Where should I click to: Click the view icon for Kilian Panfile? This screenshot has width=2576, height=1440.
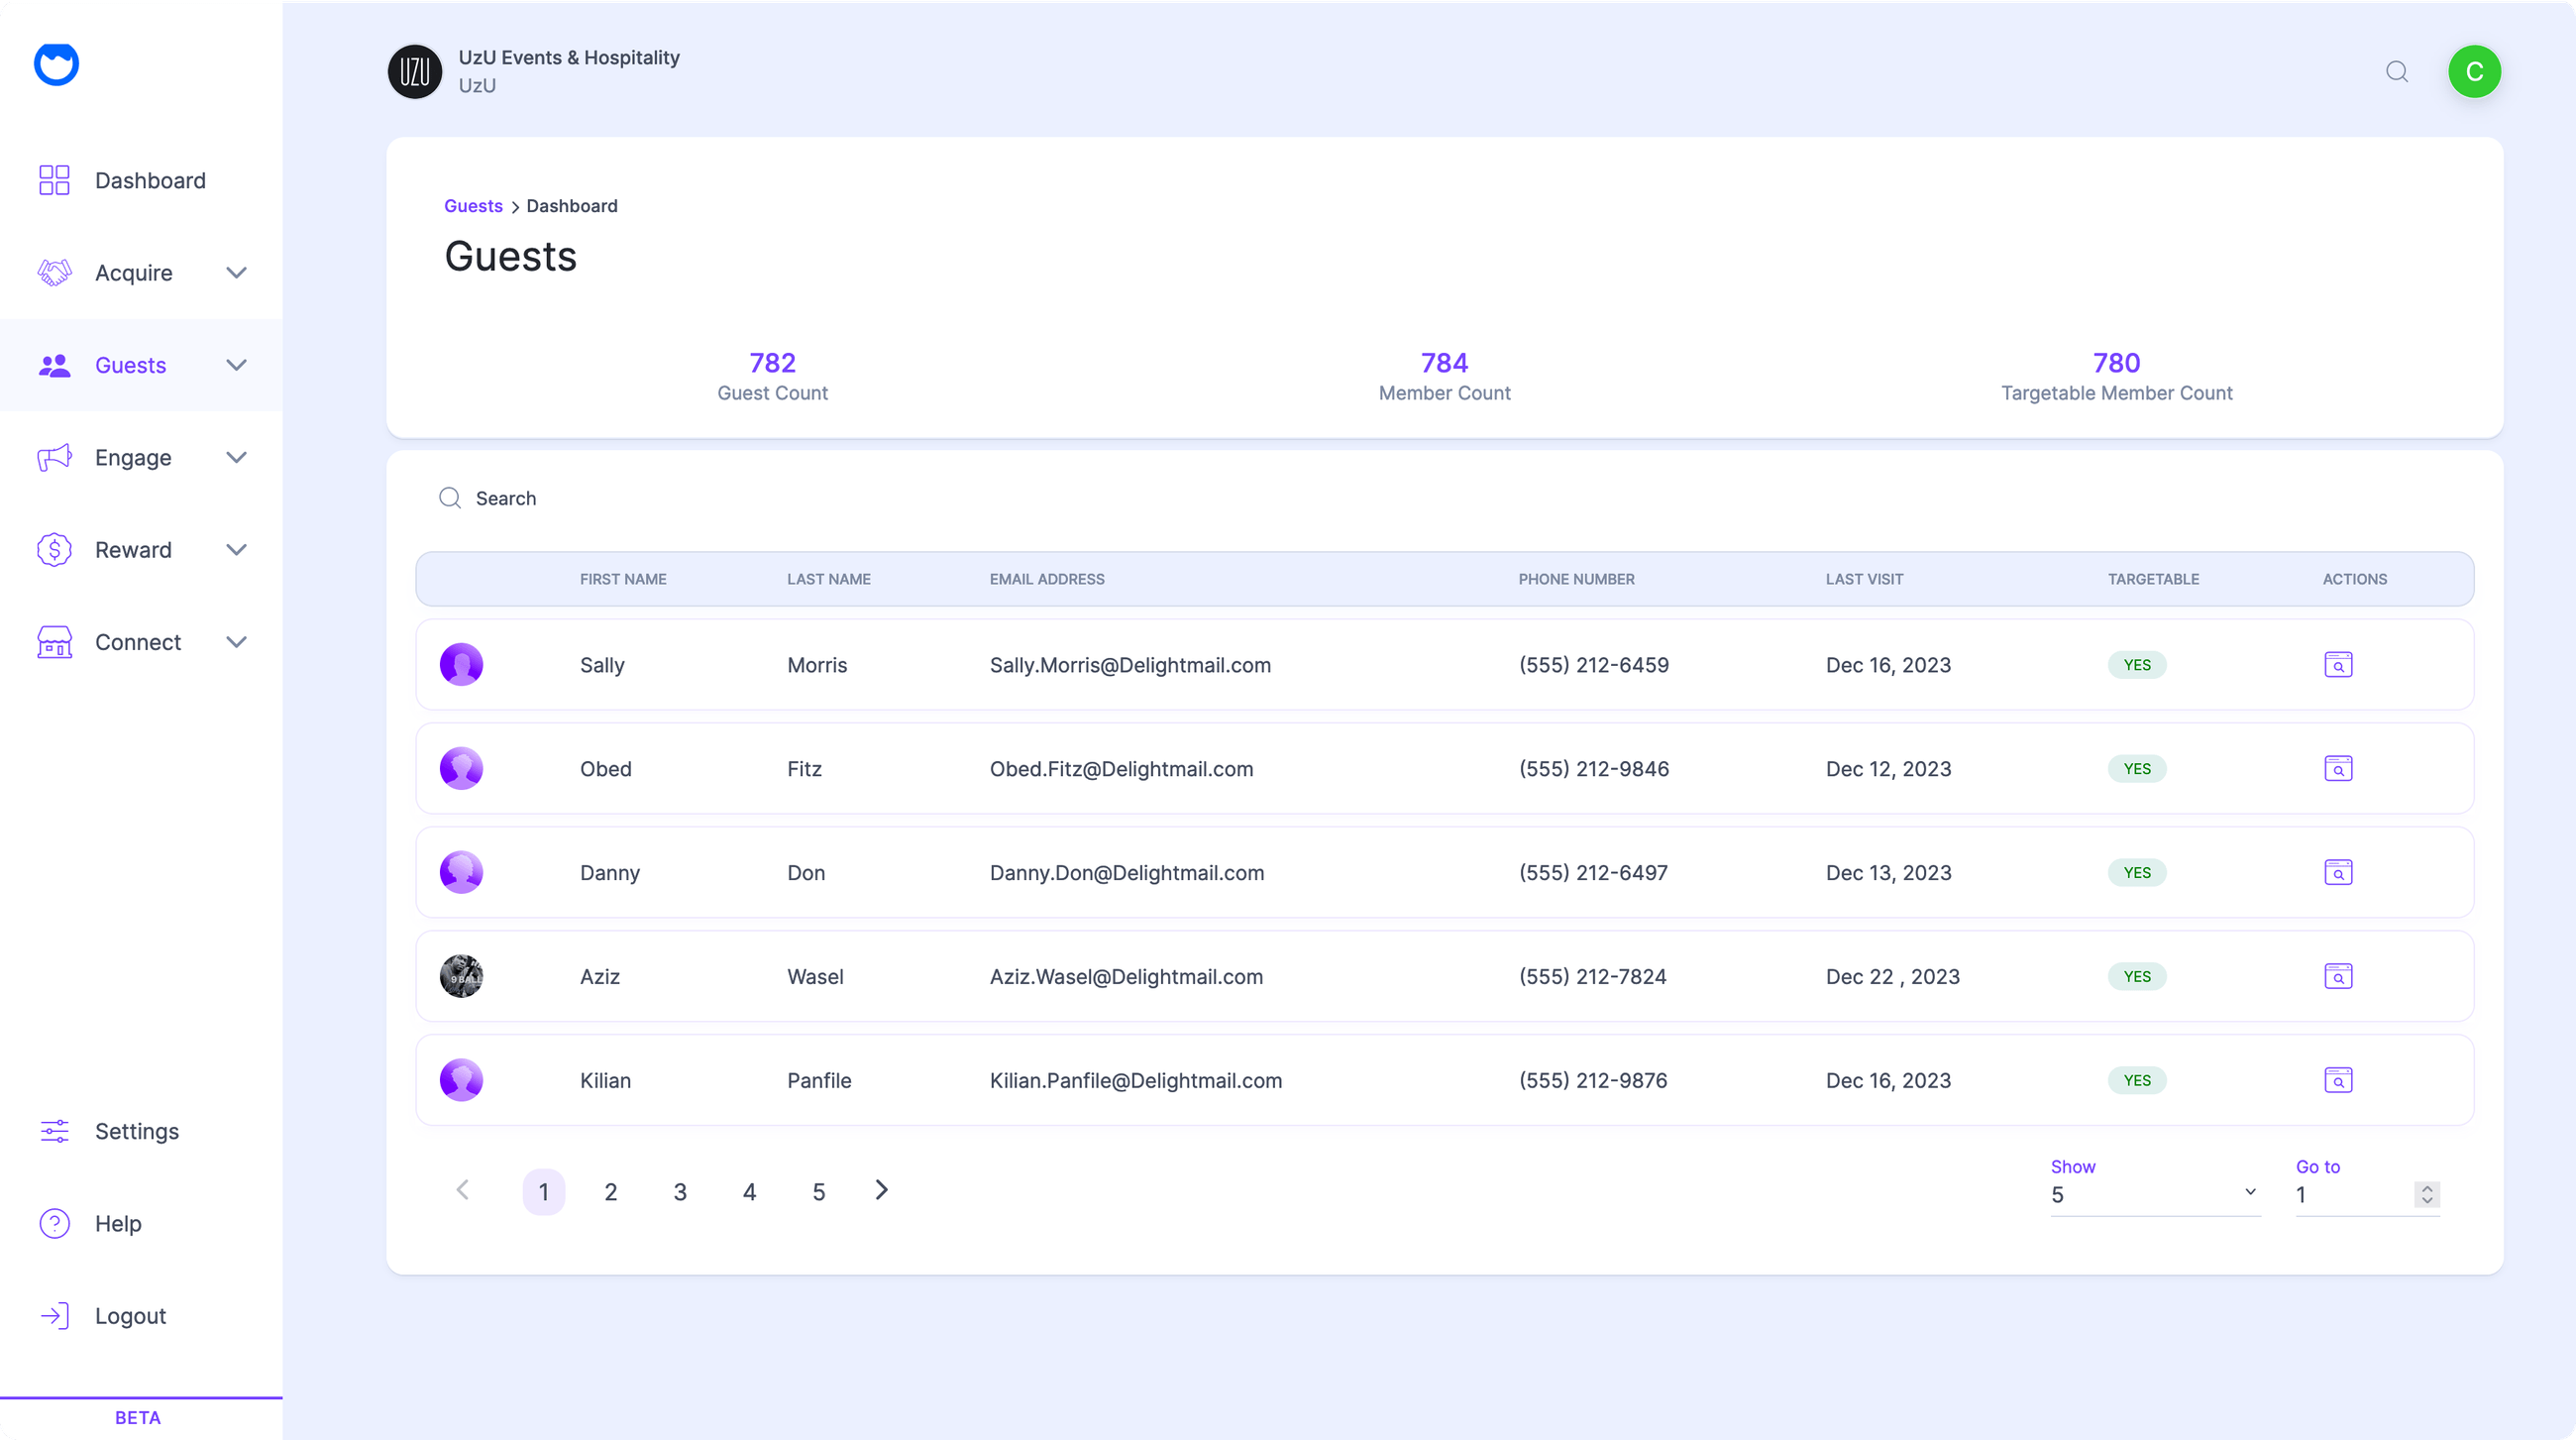click(x=2337, y=1080)
